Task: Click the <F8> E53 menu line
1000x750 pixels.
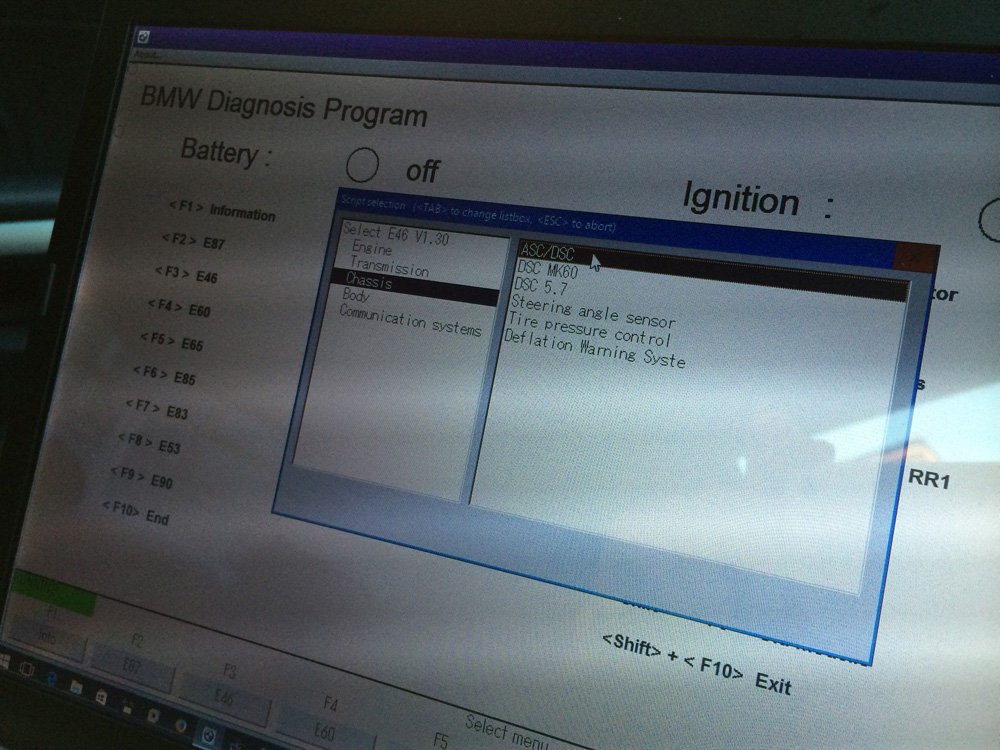Action: pyautogui.click(x=149, y=443)
